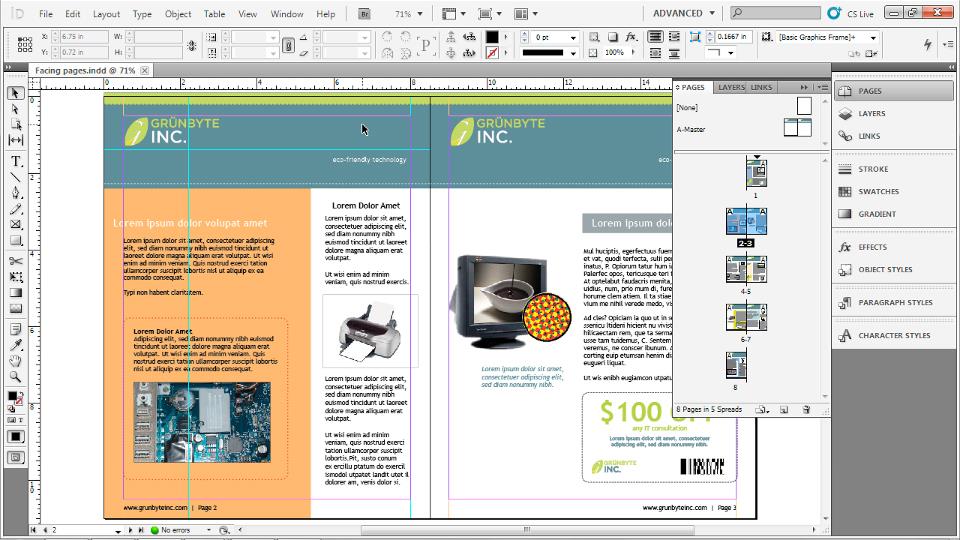Image resolution: width=960 pixels, height=540 pixels.
Task: Go to next page arrow in status bar
Action: coord(130,530)
